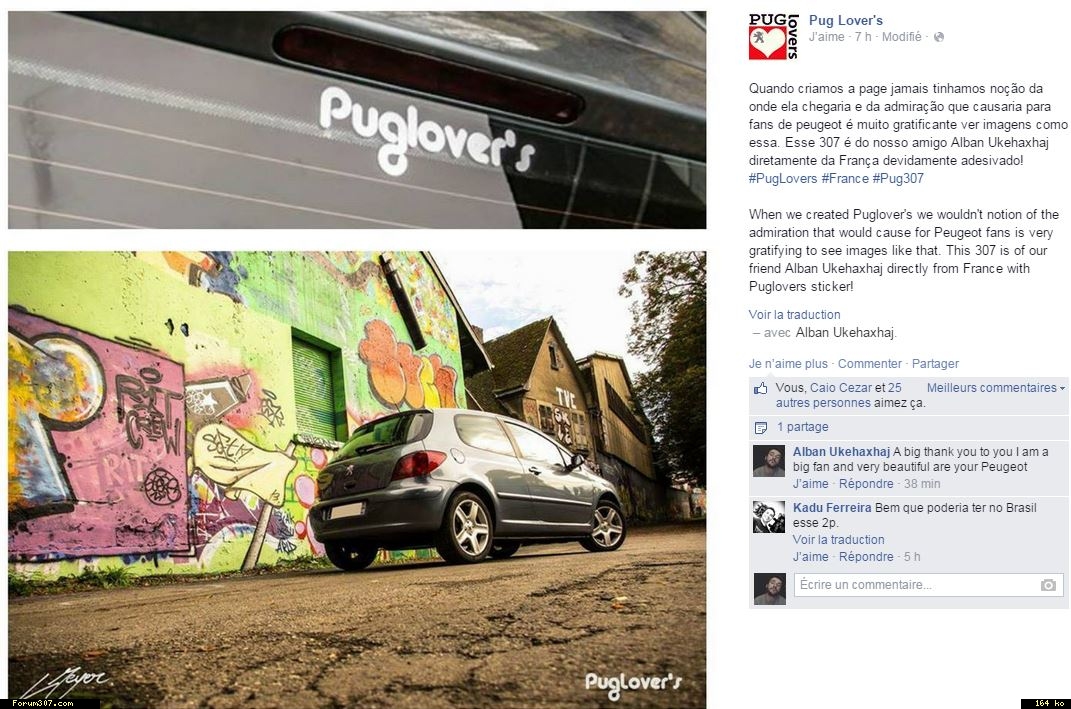Toggle Je n'aime plus on the post
The height and width of the screenshot is (709, 1071).
(788, 364)
